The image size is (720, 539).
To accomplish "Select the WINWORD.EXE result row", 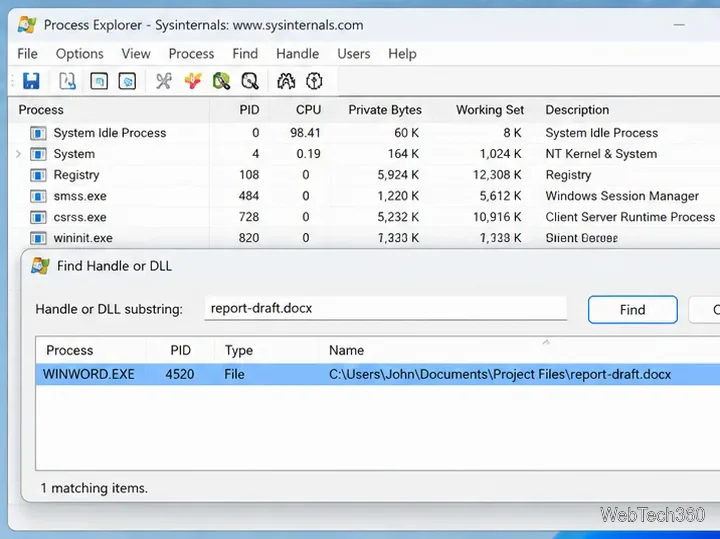I will [x=377, y=374].
